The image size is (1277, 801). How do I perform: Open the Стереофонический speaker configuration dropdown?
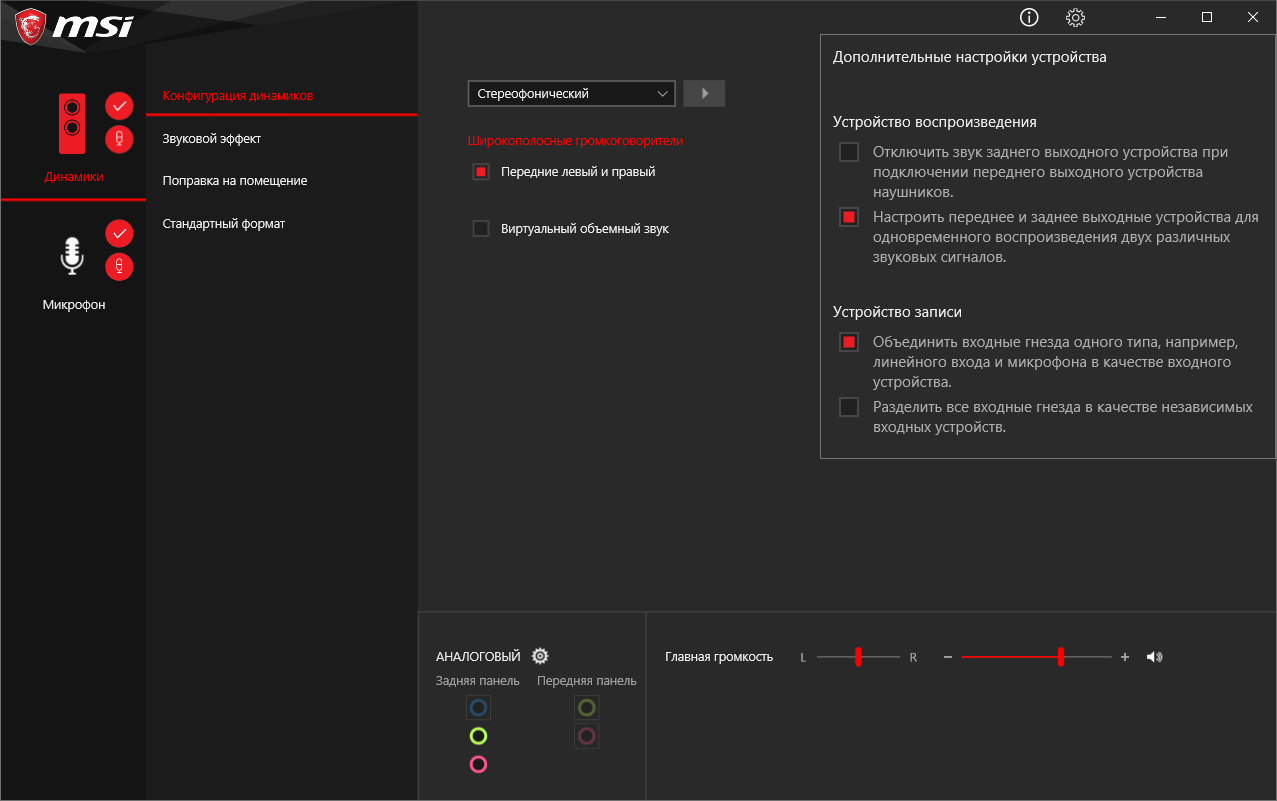(x=571, y=93)
